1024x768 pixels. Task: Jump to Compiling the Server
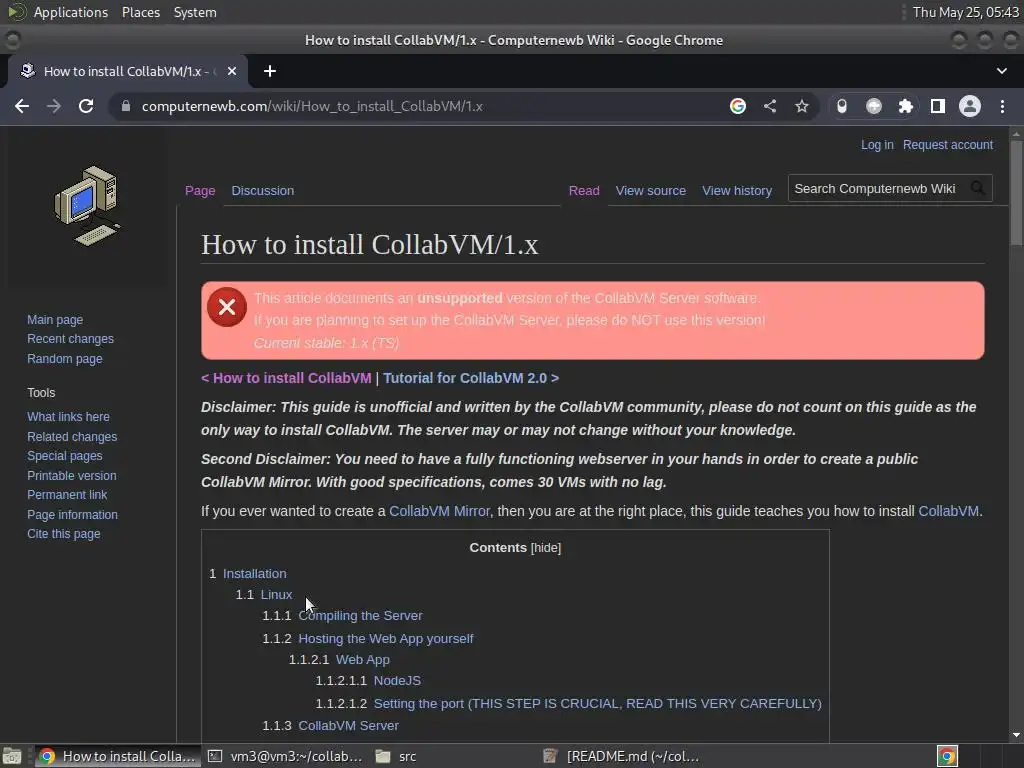tap(360, 616)
